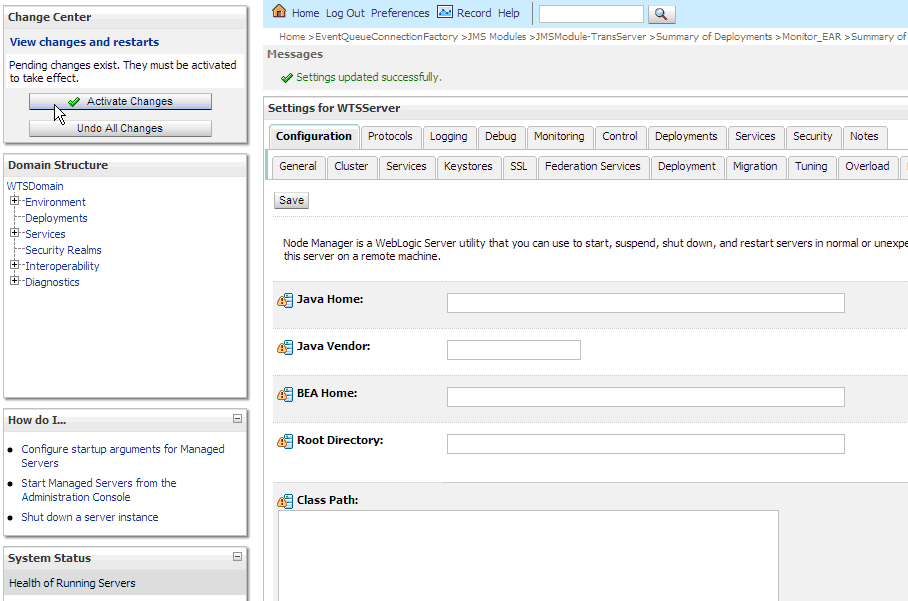Open View changes and restarts link
Image resolution: width=908 pixels, height=601 pixels.
[85, 42]
